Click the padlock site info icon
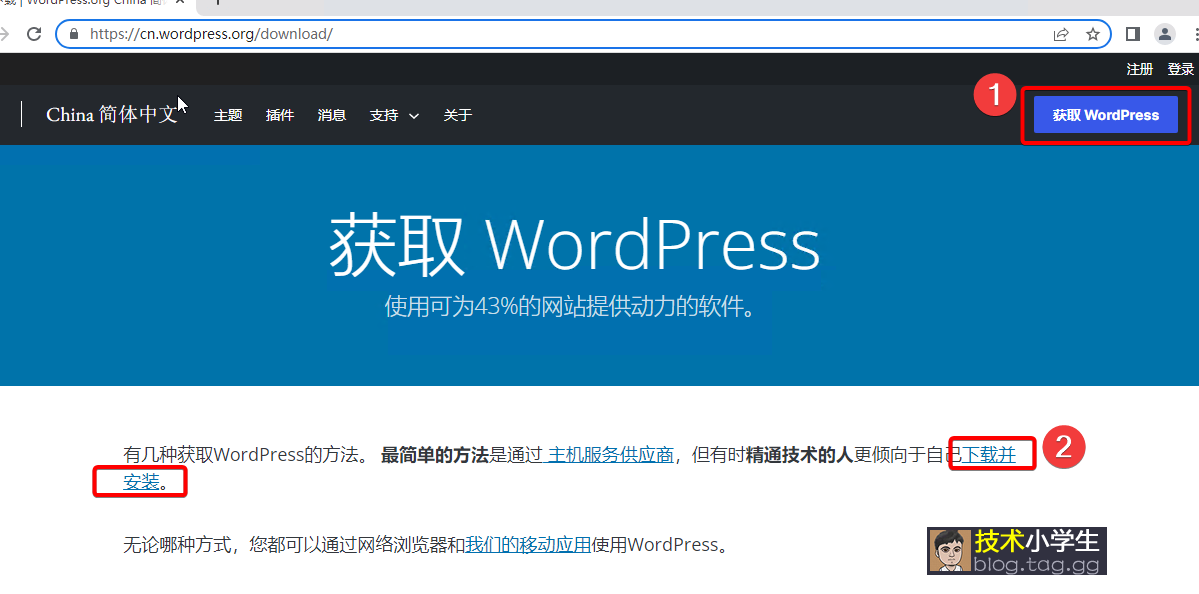Screen dimensions: 1199x594 tap(73, 34)
